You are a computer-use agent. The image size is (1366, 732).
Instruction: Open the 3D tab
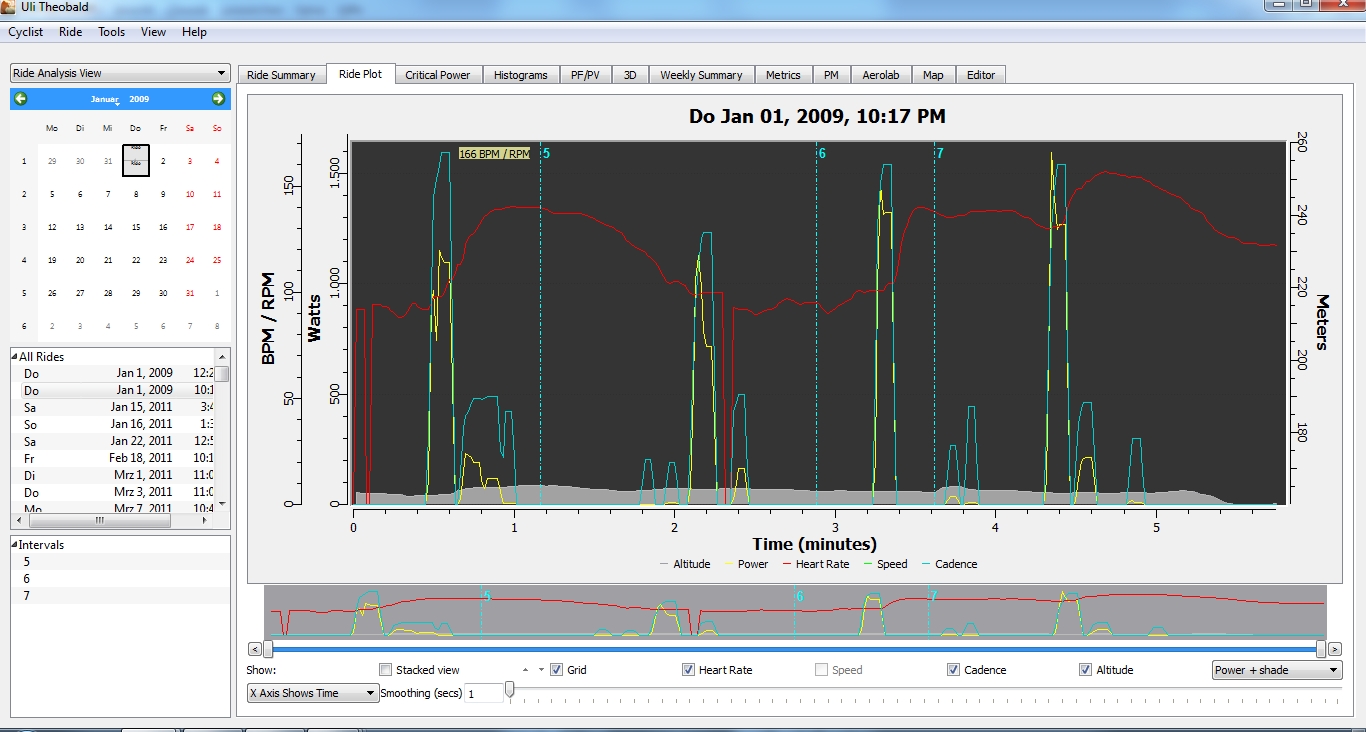[x=630, y=75]
